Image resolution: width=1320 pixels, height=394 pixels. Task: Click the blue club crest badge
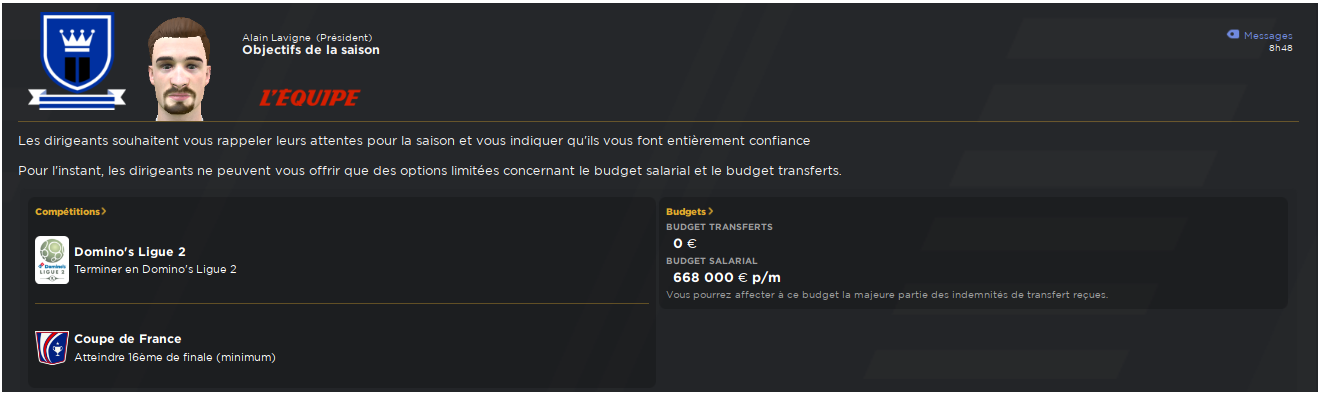tap(77, 62)
